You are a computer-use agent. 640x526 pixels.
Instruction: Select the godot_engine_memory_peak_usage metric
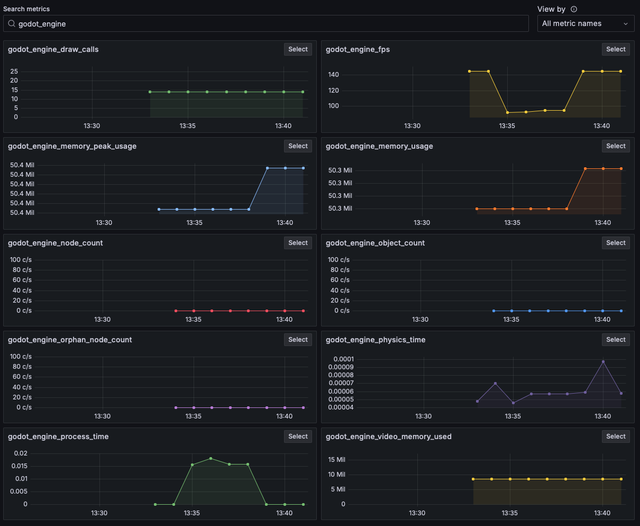coord(298,146)
